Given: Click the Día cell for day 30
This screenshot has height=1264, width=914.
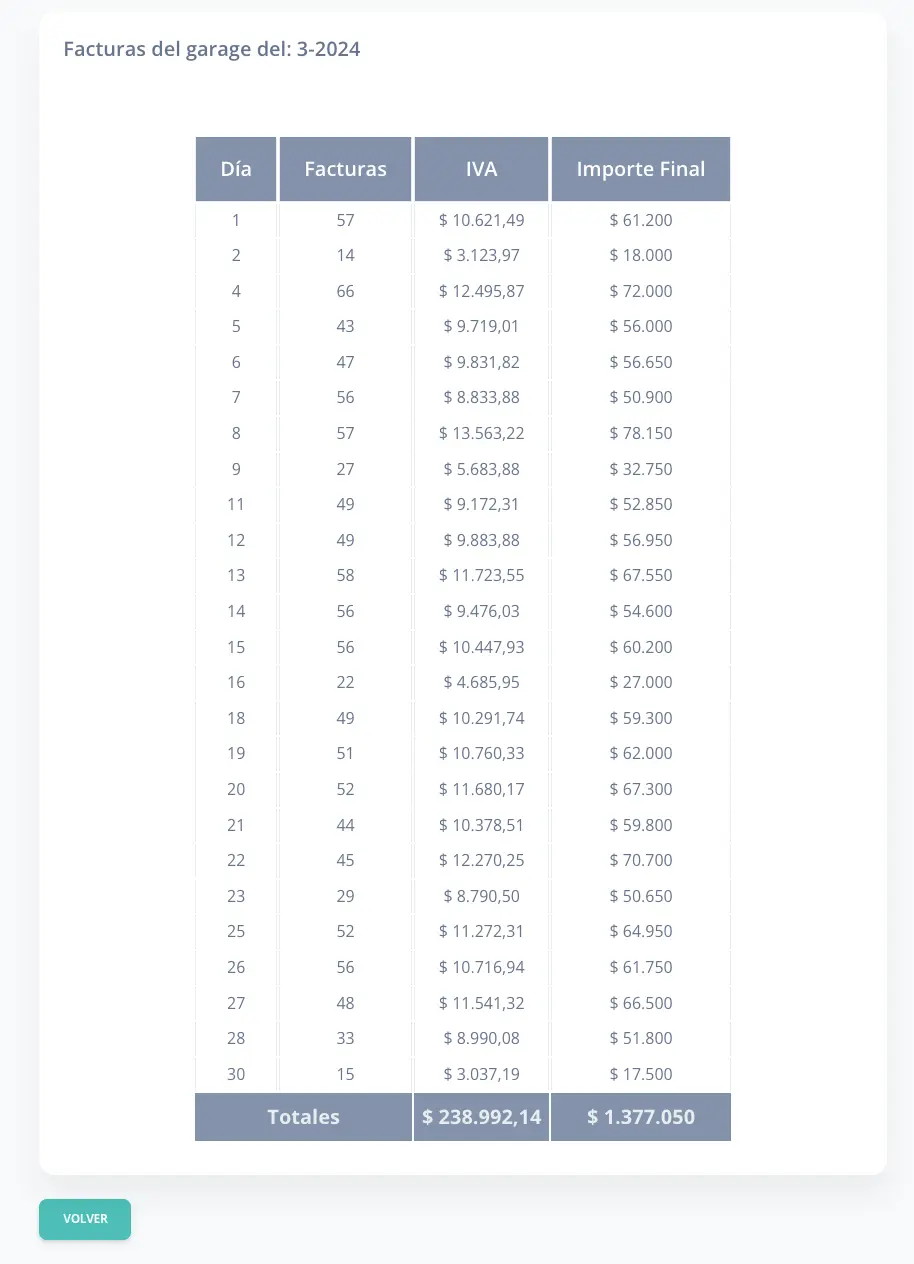Looking at the screenshot, I should coord(236,1074).
